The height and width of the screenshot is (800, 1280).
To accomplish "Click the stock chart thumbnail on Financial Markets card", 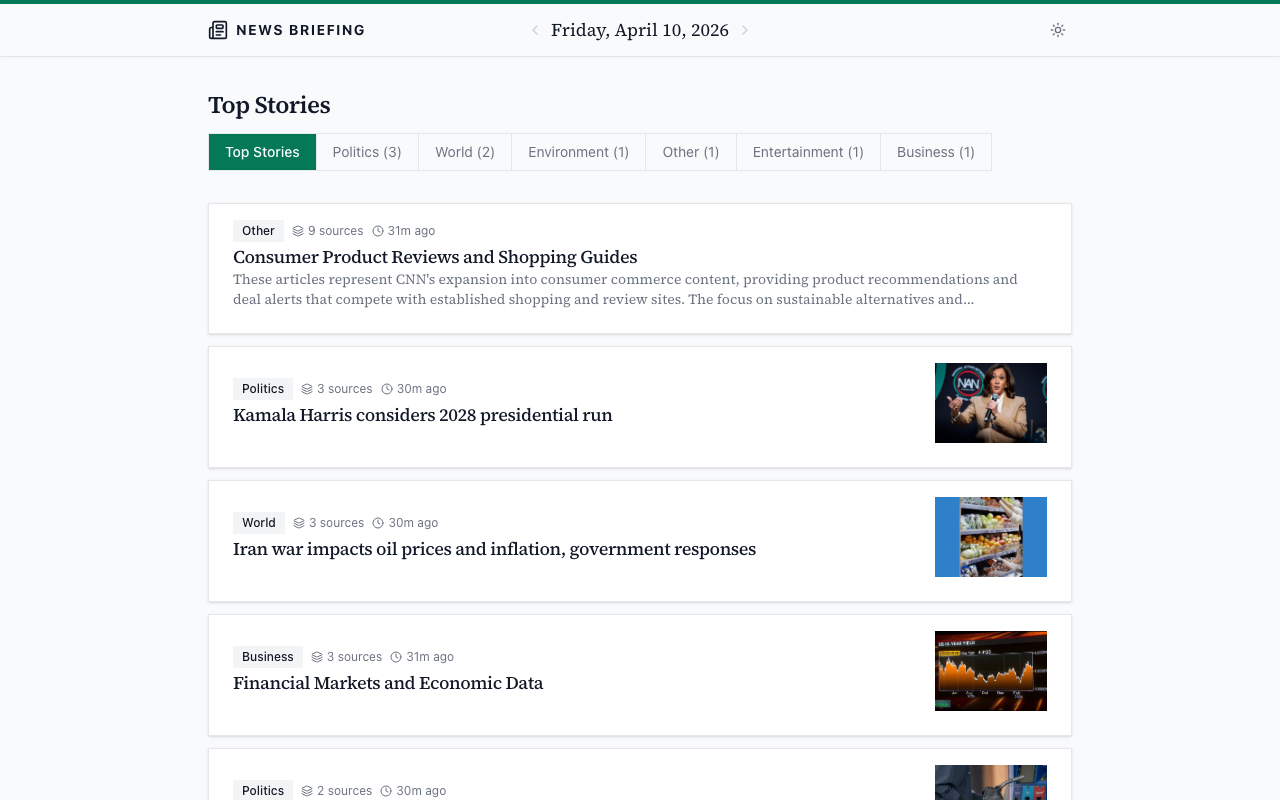I will (x=991, y=671).
